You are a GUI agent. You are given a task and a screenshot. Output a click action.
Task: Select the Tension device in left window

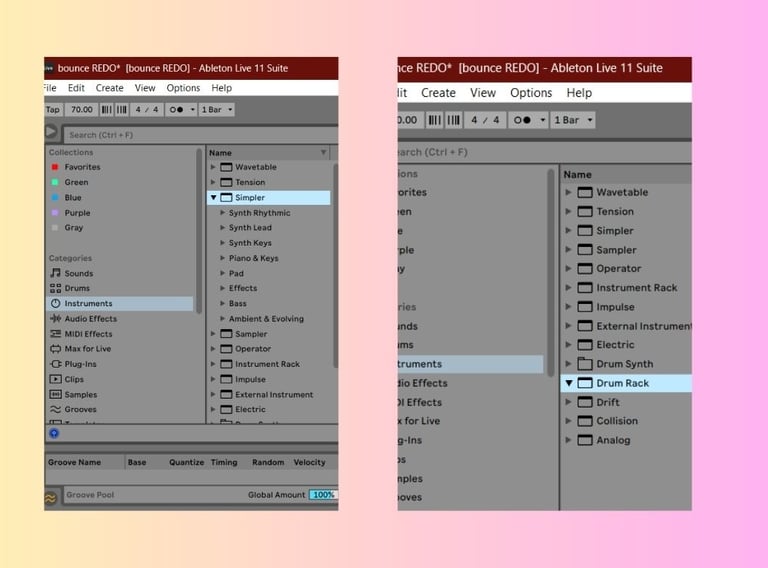[x=250, y=182]
